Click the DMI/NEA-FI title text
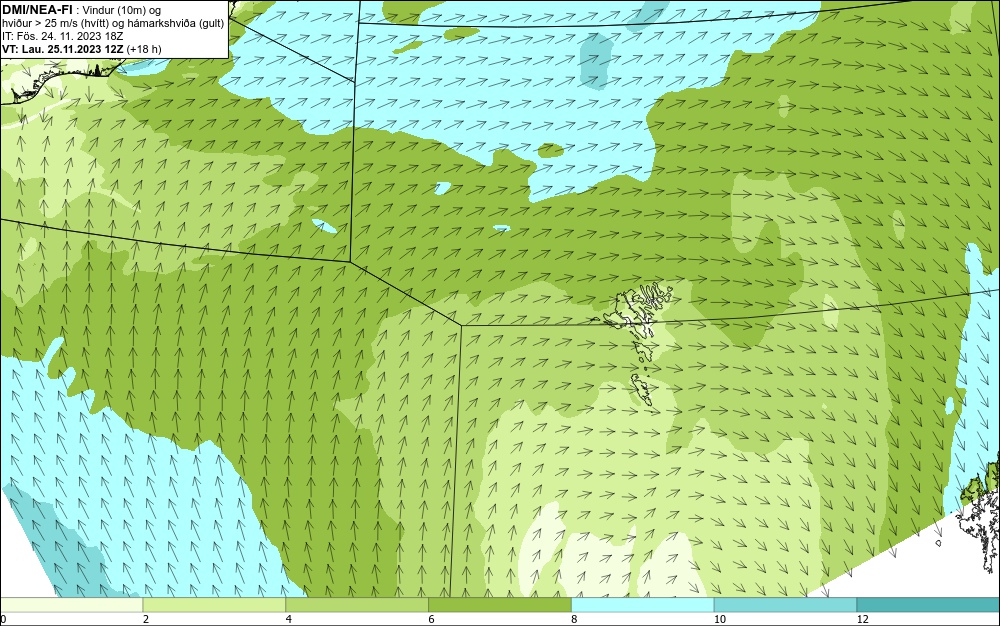This screenshot has width=1000, height=626. click(36, 10)
